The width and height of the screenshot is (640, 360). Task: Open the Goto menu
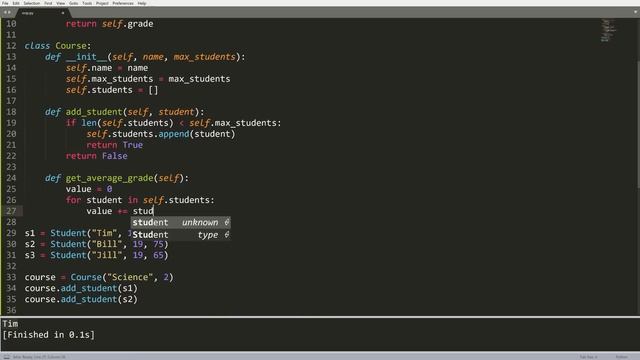tap(73, 3)
